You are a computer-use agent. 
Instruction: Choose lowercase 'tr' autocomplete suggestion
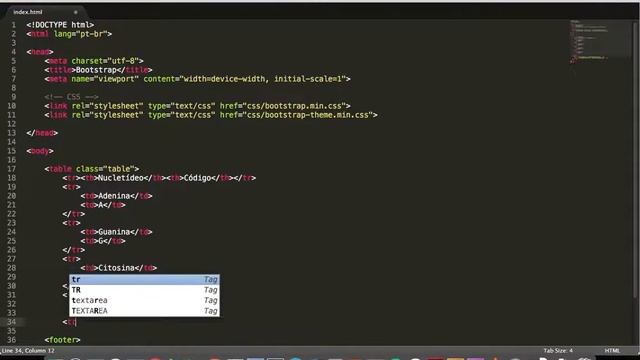tap(144, 280)
